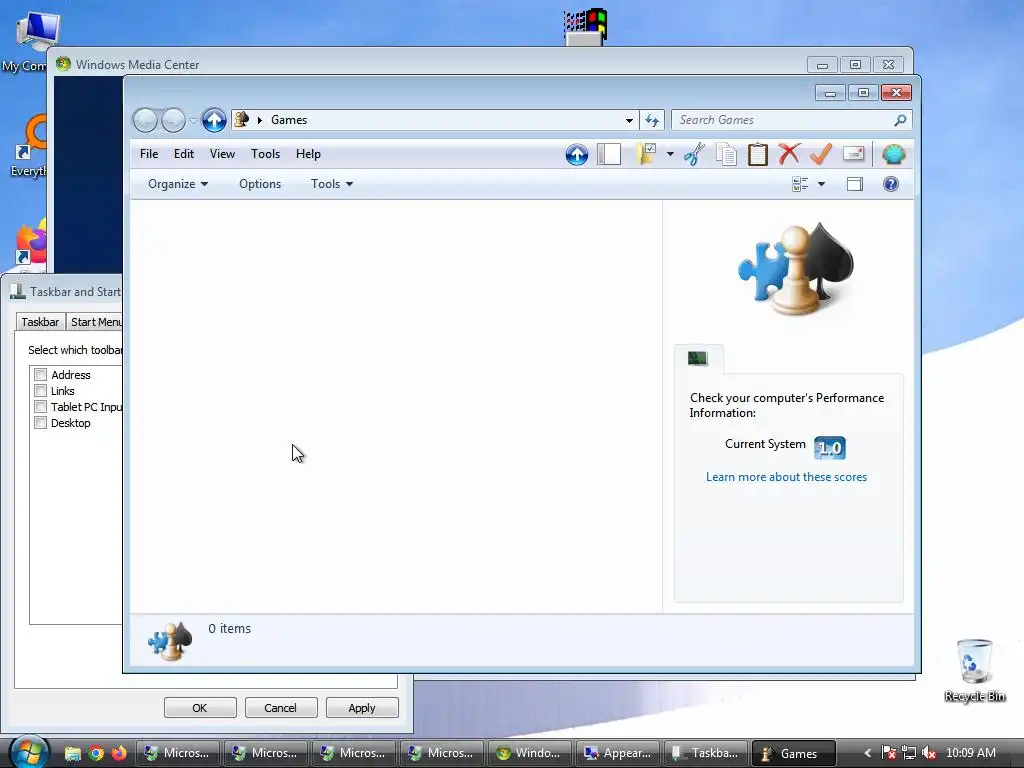The image size is (1024, 768).
Task: Check the Desktop toolbar checkbox
Action: click(x=40, y=423)
